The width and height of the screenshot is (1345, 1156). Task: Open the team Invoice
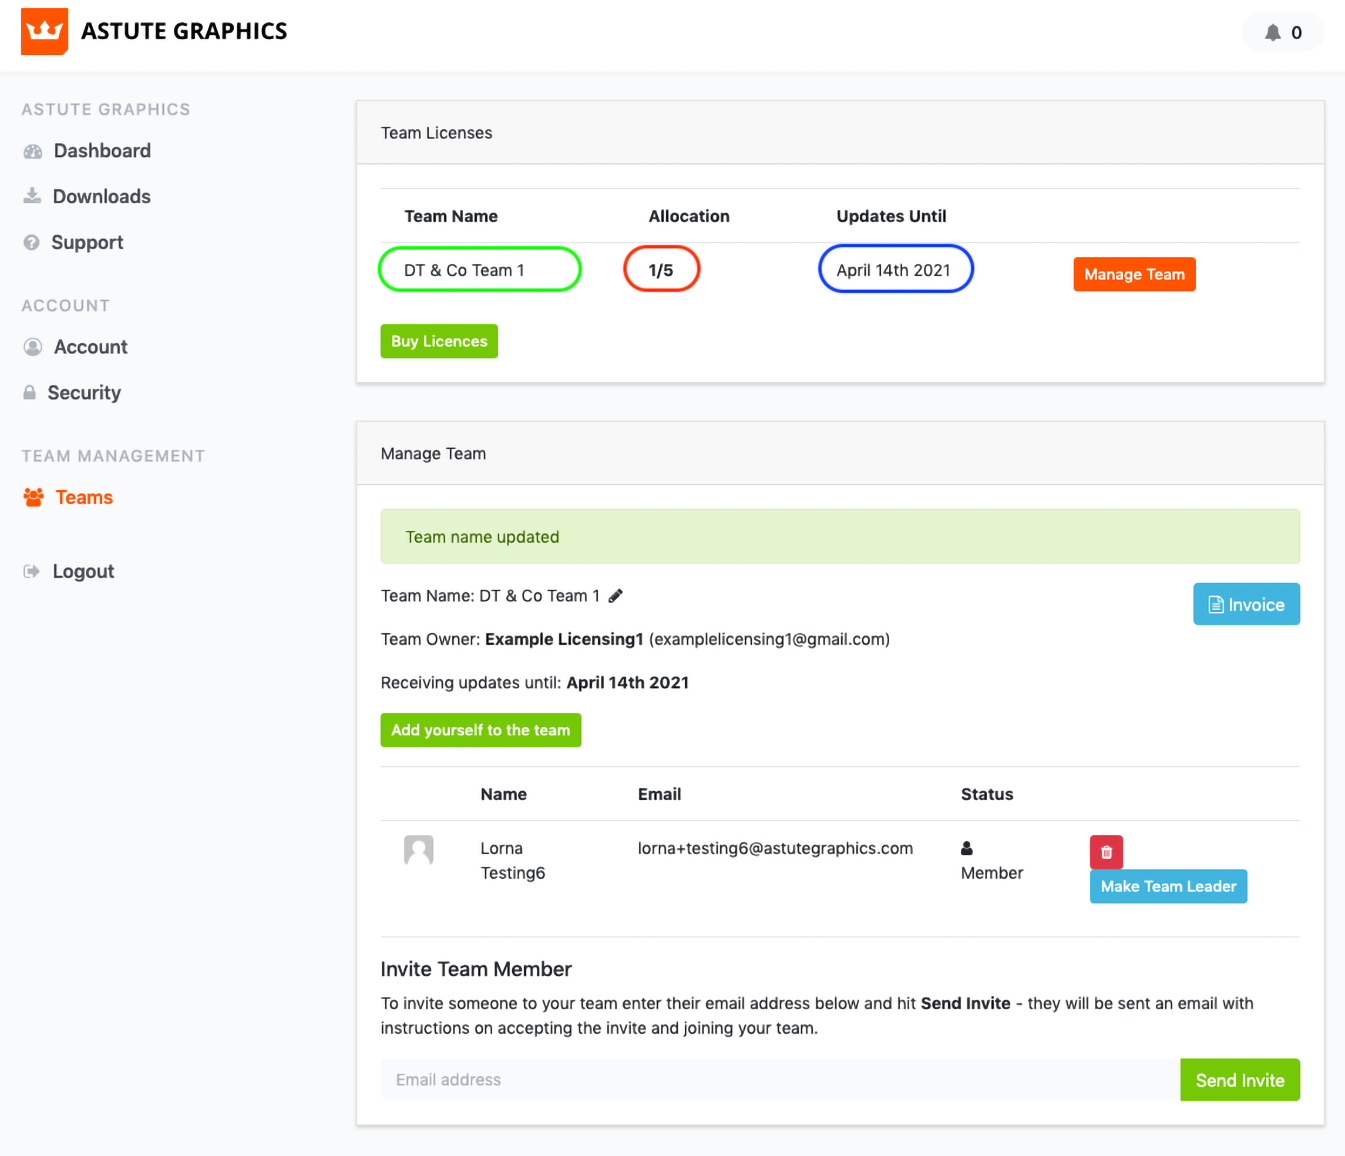pyautogui.click(x=1246, y=604)
